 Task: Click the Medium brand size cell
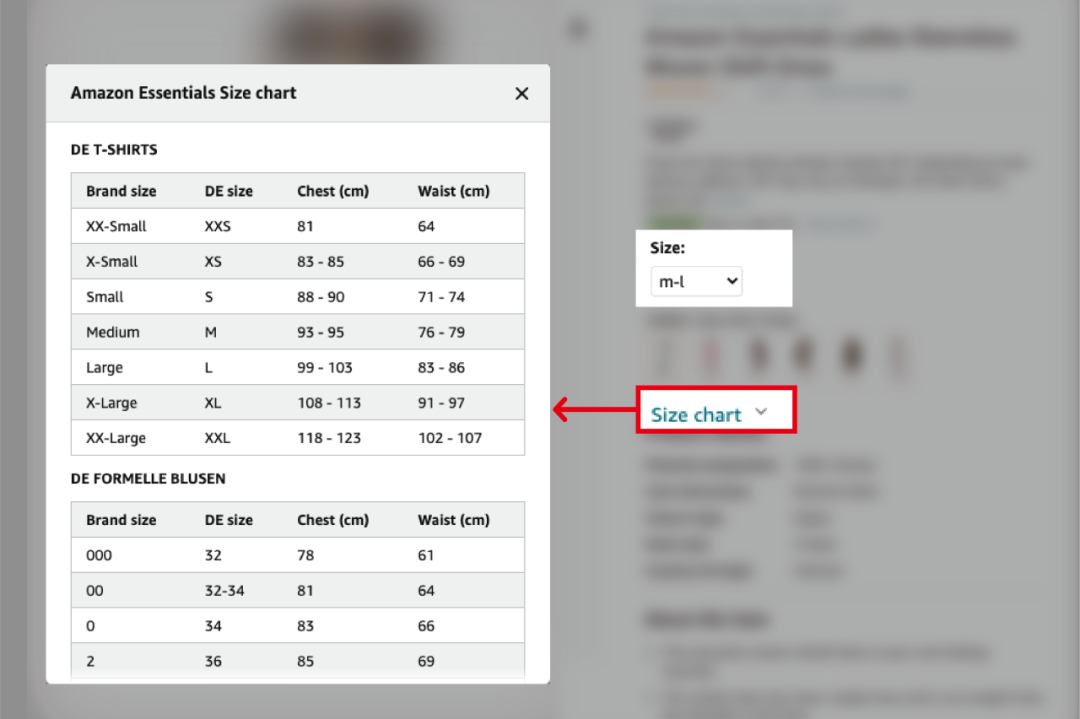[x=112, y=332]
